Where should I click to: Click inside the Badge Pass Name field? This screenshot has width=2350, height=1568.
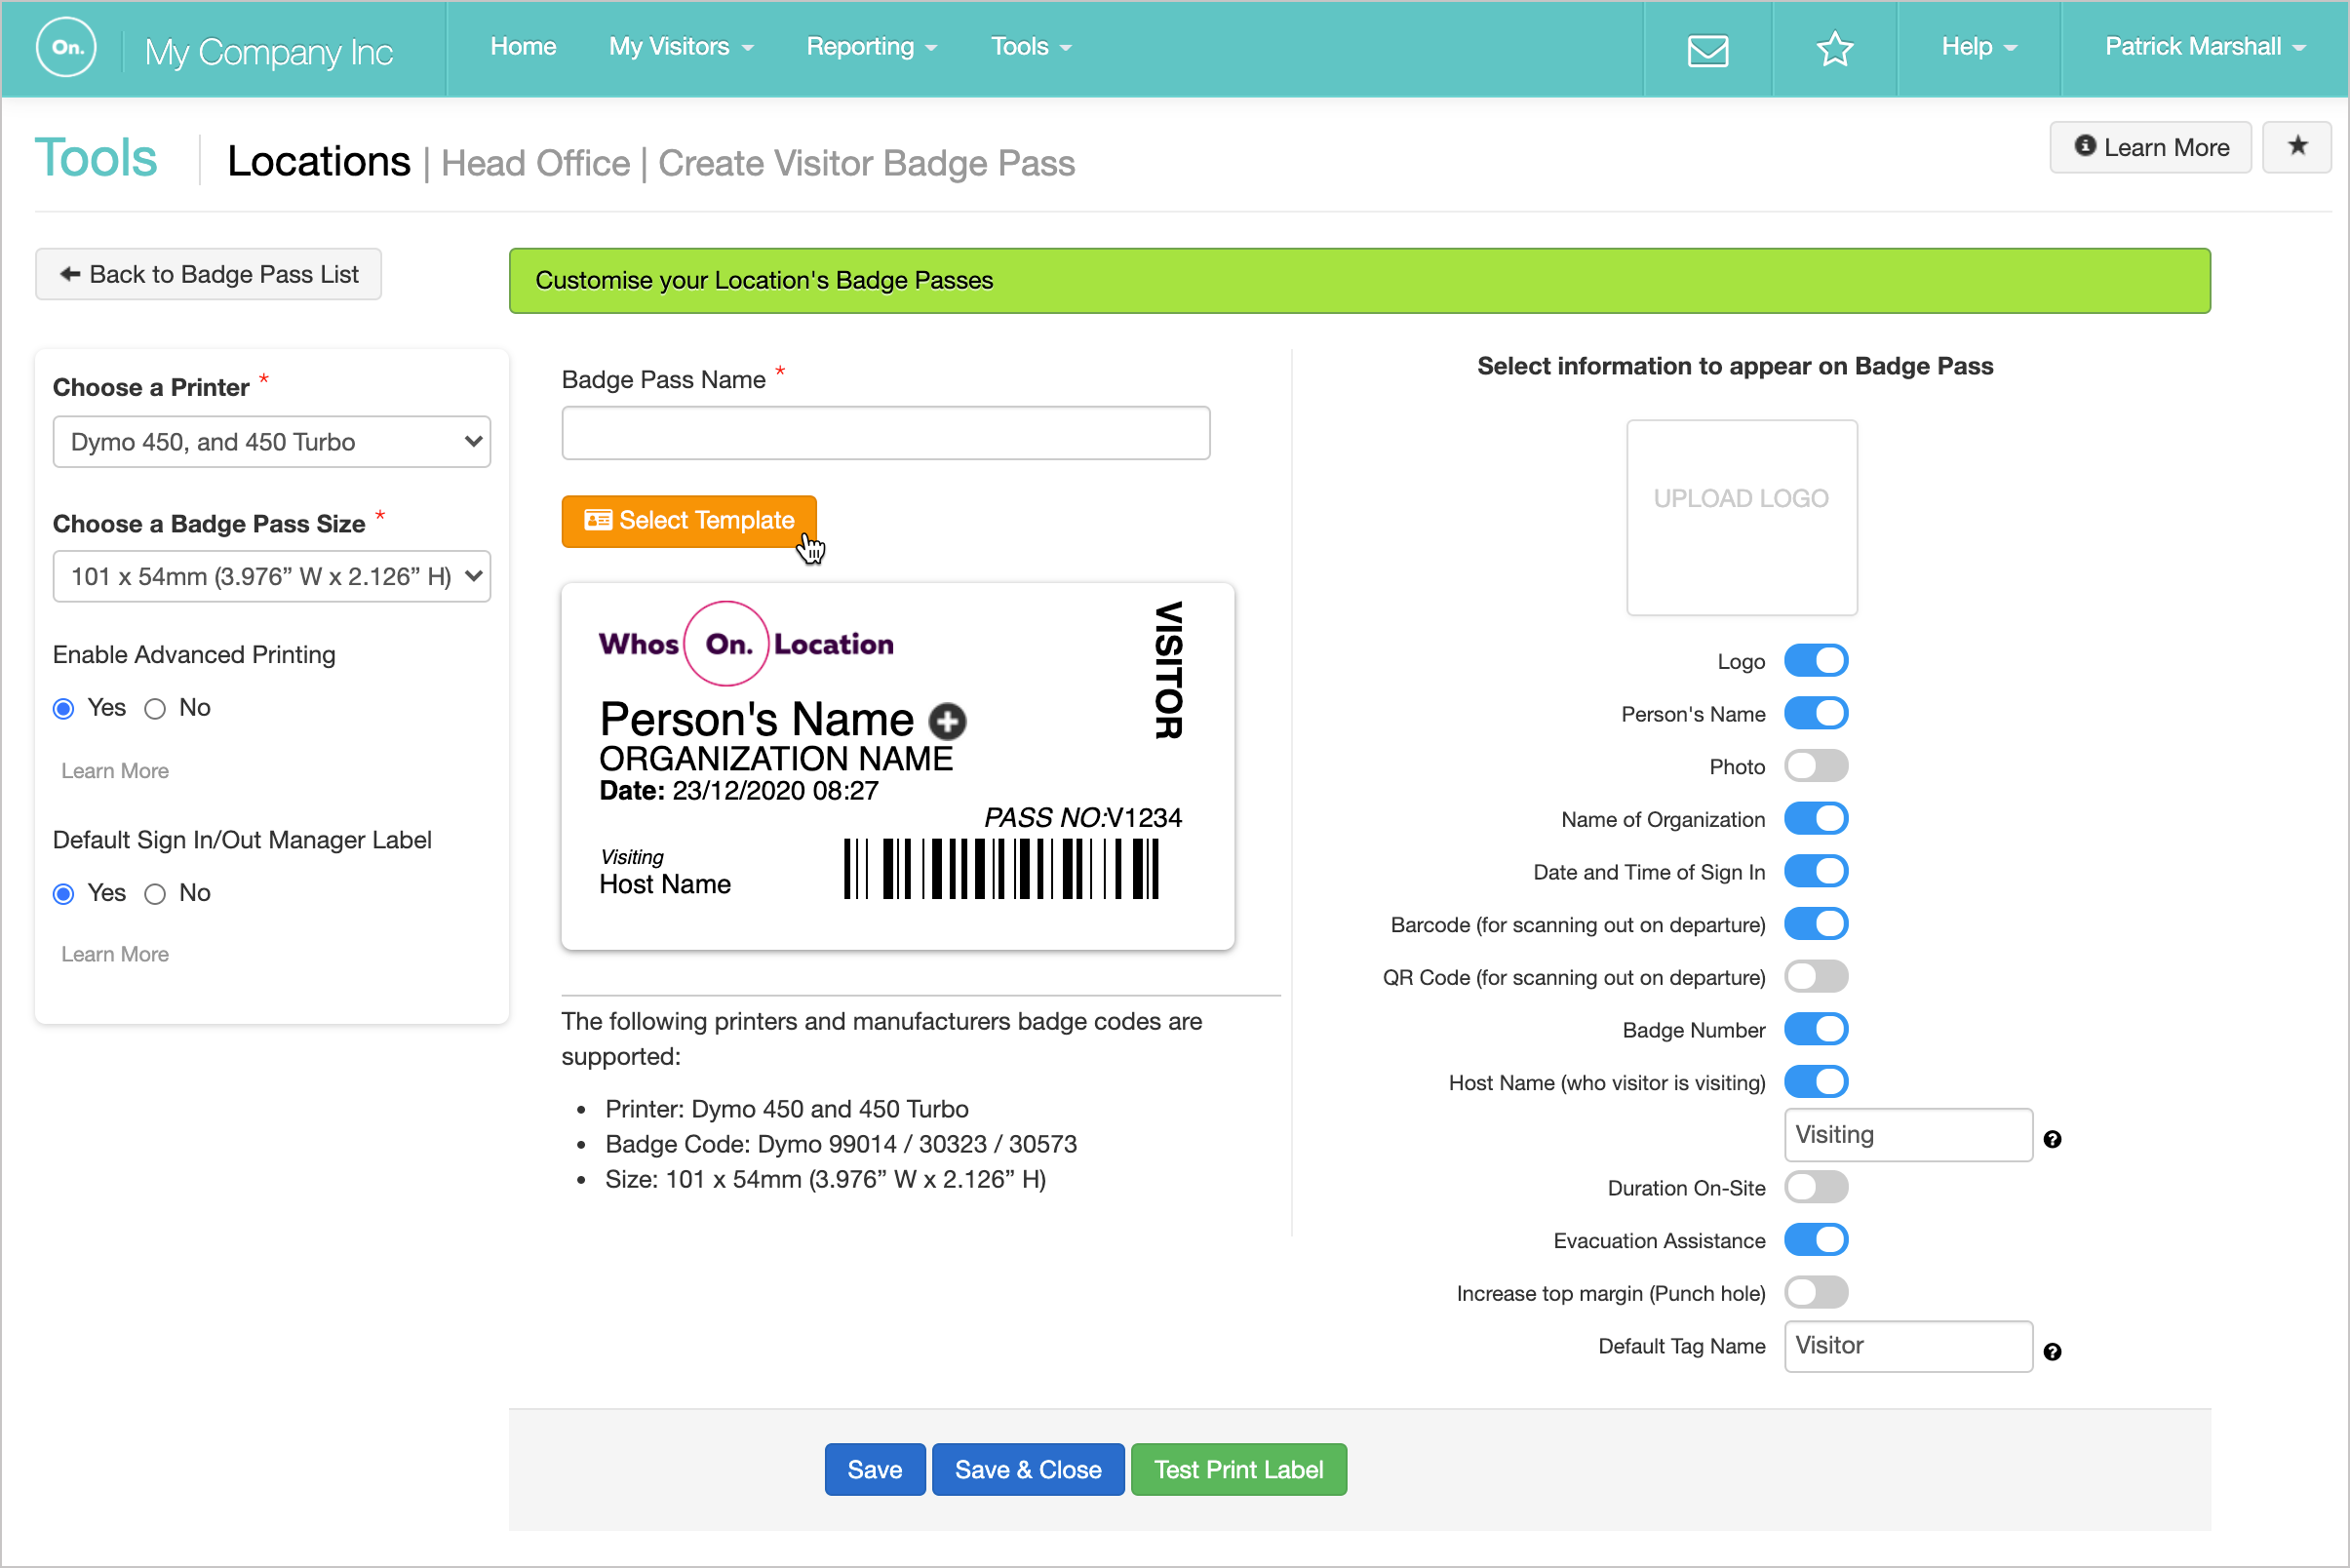(885, 433)
